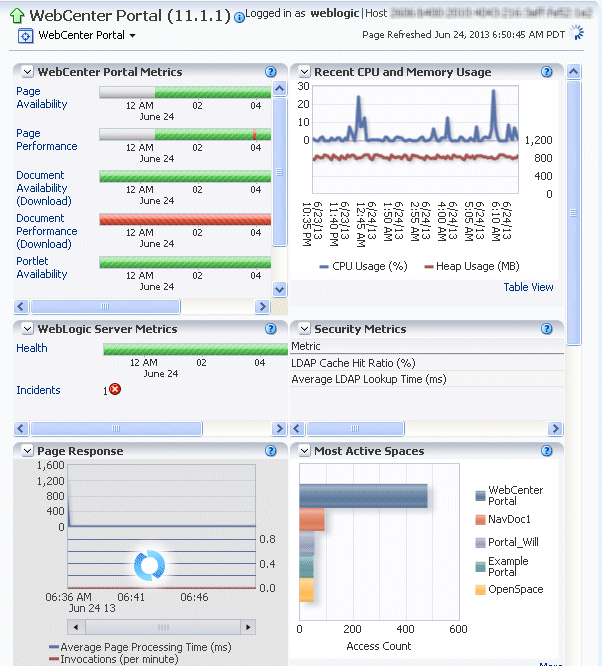Open help for WebCenter Portal Metrics
The image size is (602, 666).
(x=270, y=72)
